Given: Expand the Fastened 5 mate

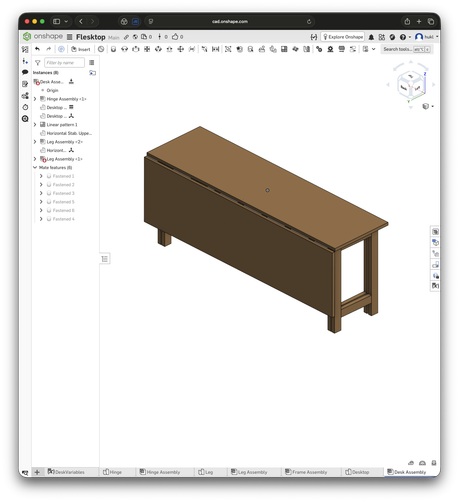Looking at the screenshot, I should [41, 202].
